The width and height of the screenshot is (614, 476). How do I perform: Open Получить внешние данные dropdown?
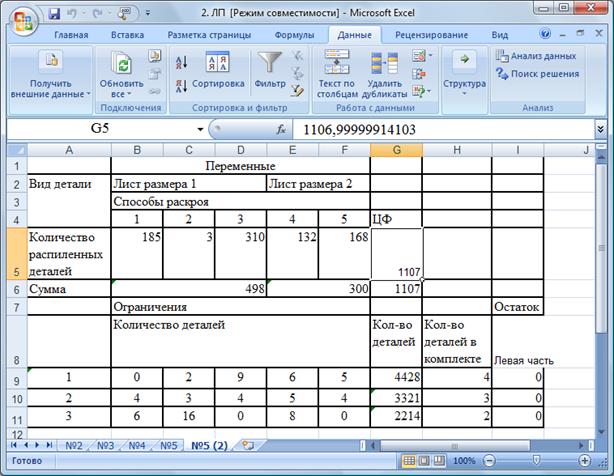tap(50, 74)
